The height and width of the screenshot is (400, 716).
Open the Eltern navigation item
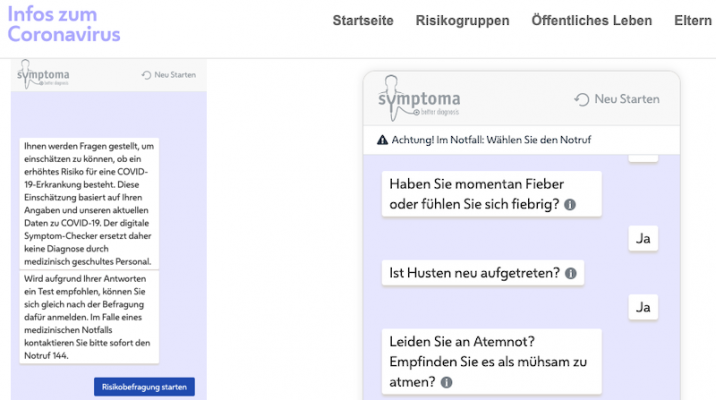(693, 21)
